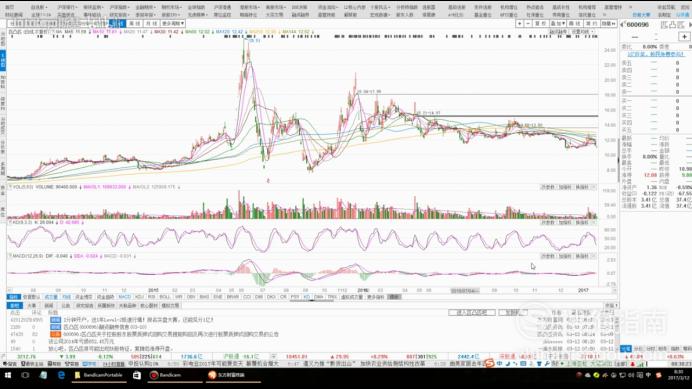Open the 设置均线 dropdown above chart
Screen dimensions: 692x389
[582, 32]
